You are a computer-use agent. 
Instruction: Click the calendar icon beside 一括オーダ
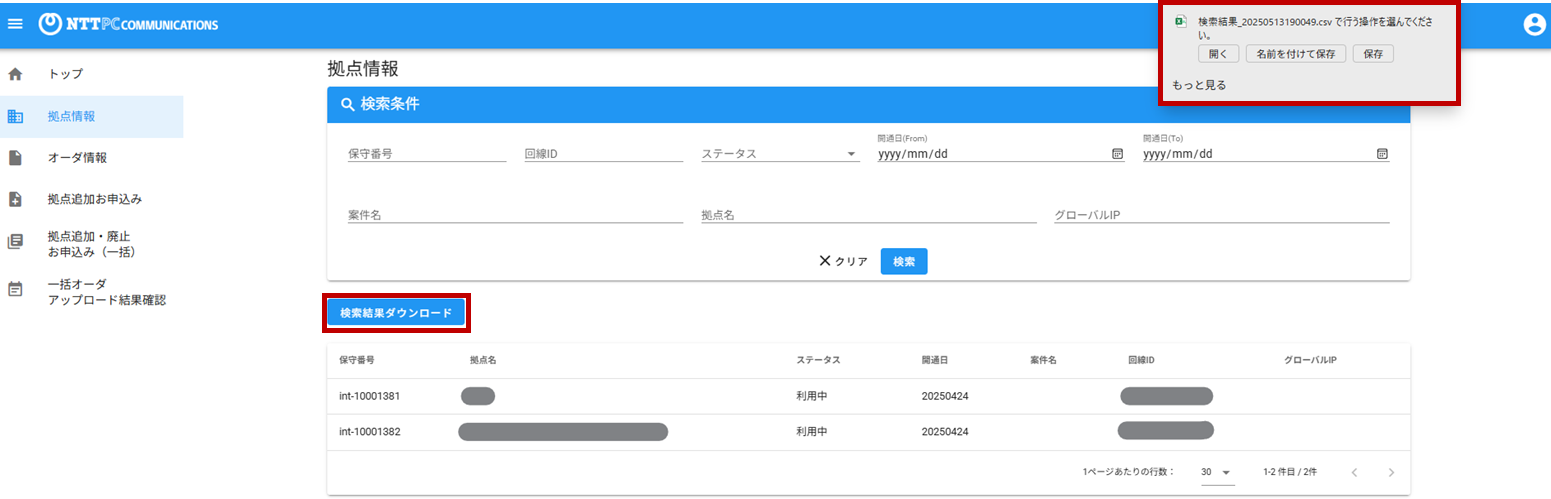pos(15,290)
